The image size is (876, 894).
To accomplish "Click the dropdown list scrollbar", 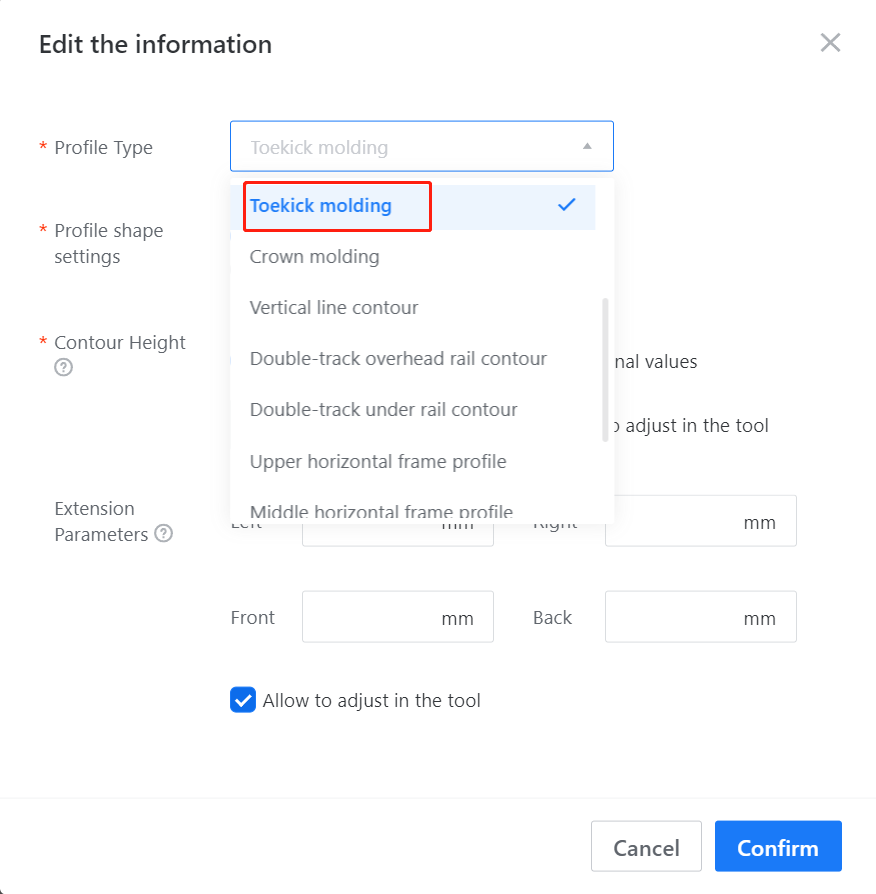I will pyautogui.click(x=605, y=370).
